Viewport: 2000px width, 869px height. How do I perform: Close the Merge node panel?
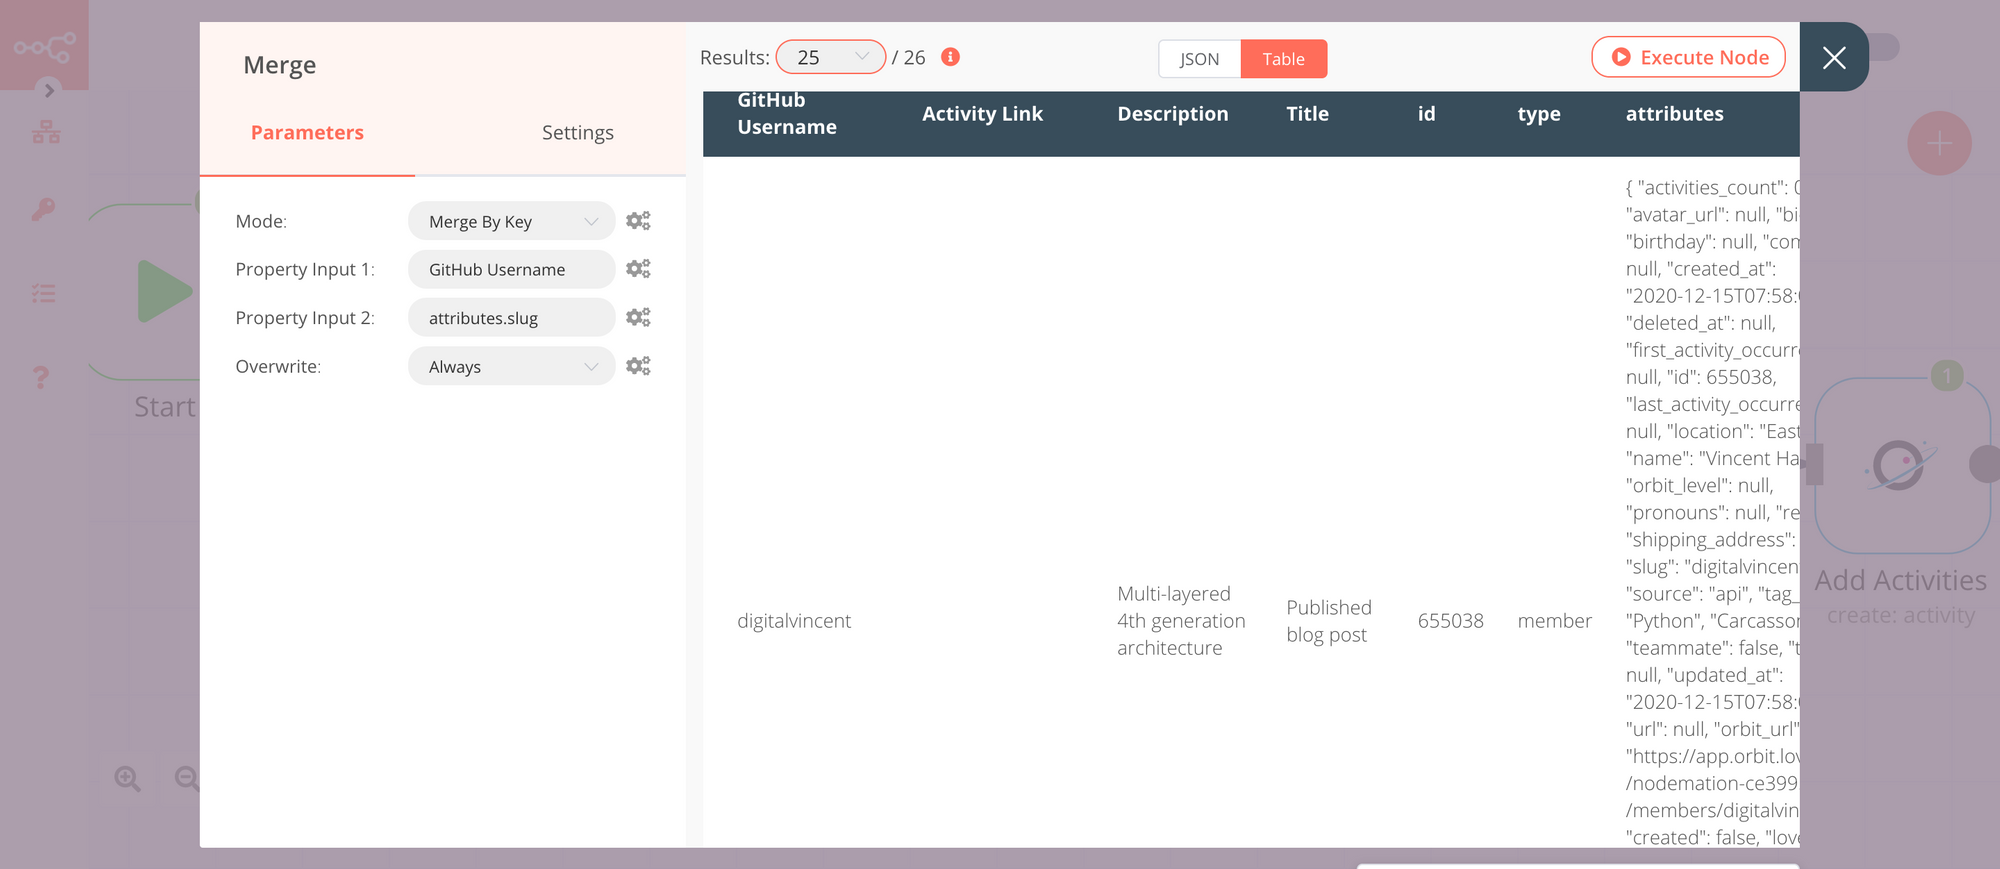[1834, 58]
